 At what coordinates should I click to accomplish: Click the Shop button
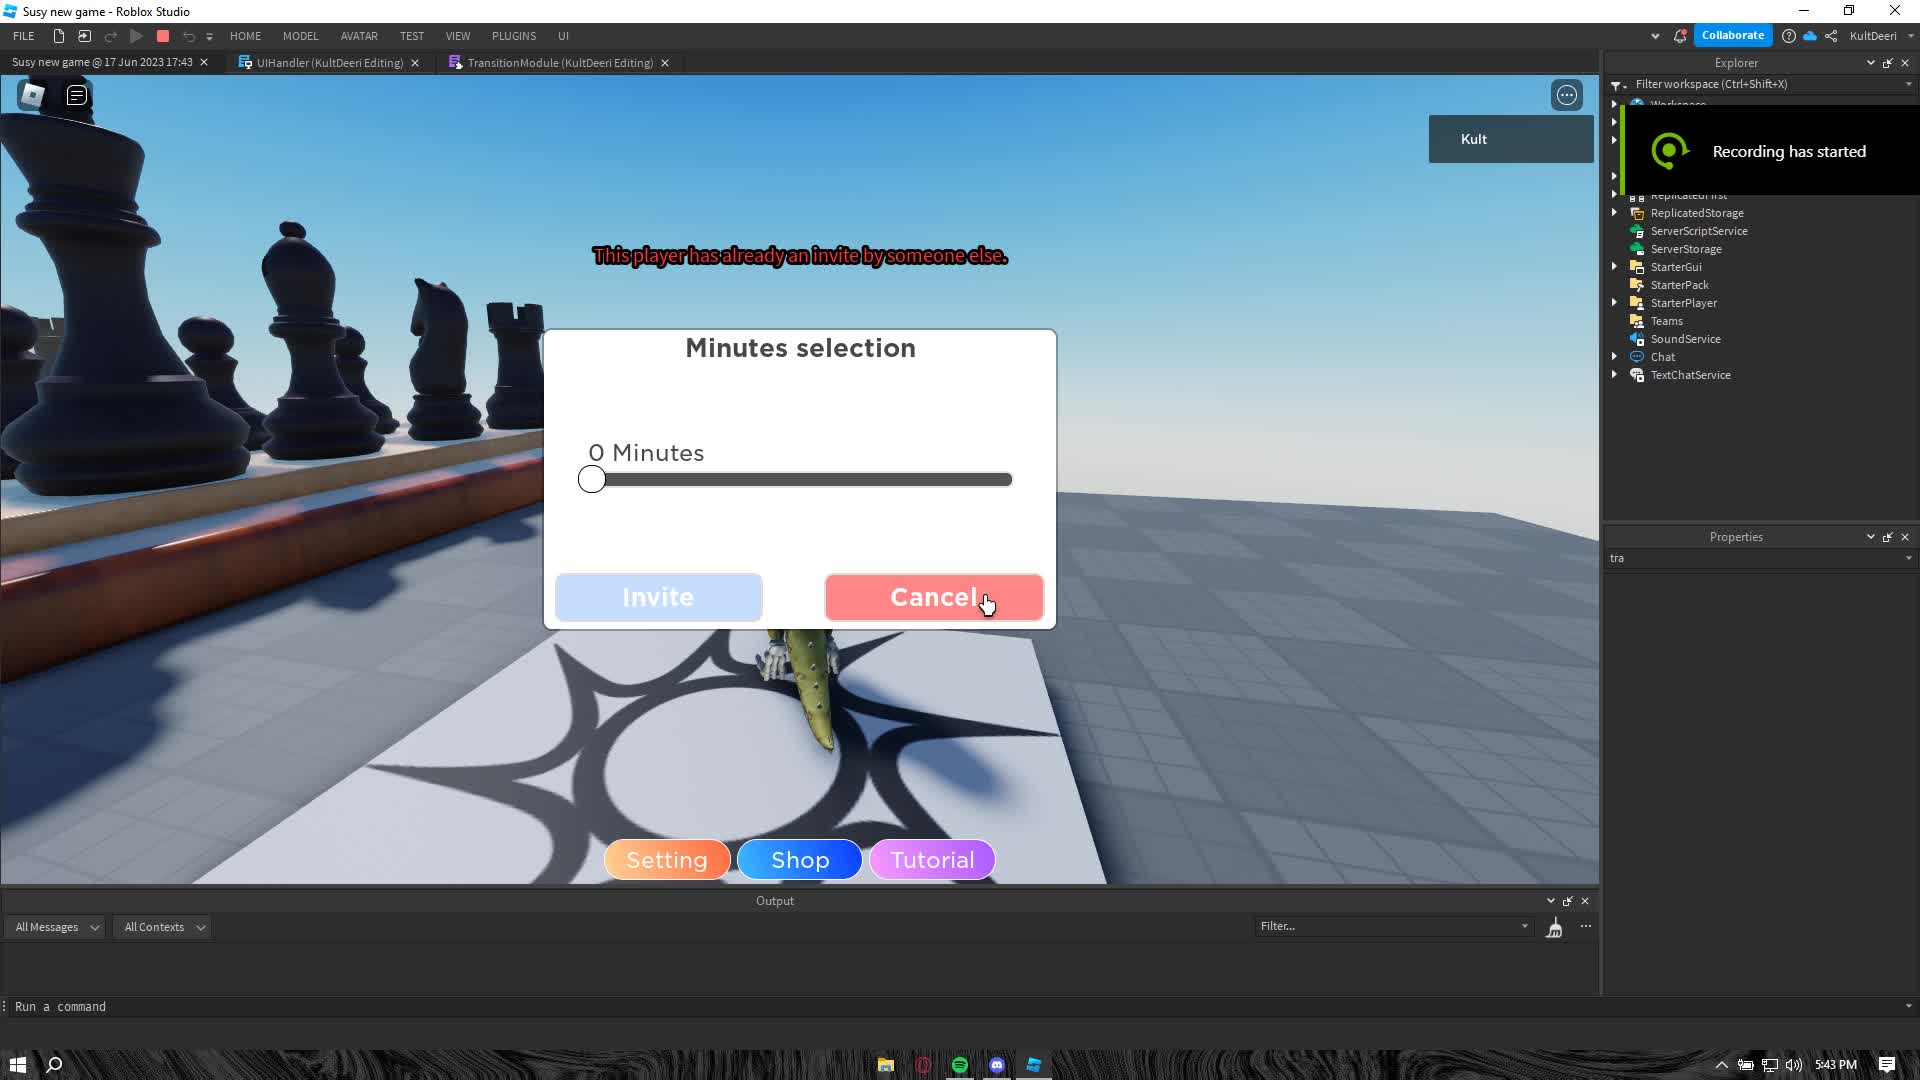(x=799, y=860)
